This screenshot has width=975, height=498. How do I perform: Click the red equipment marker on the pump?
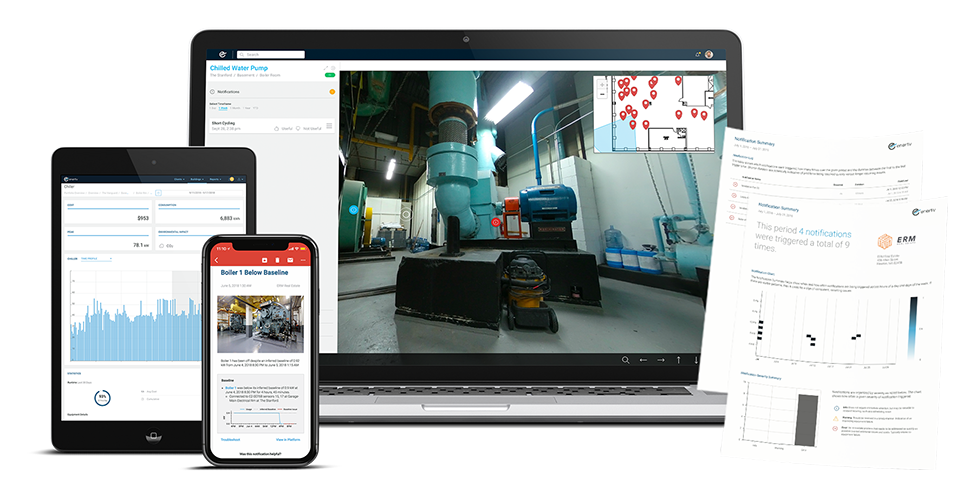click(x=496, y=221)
